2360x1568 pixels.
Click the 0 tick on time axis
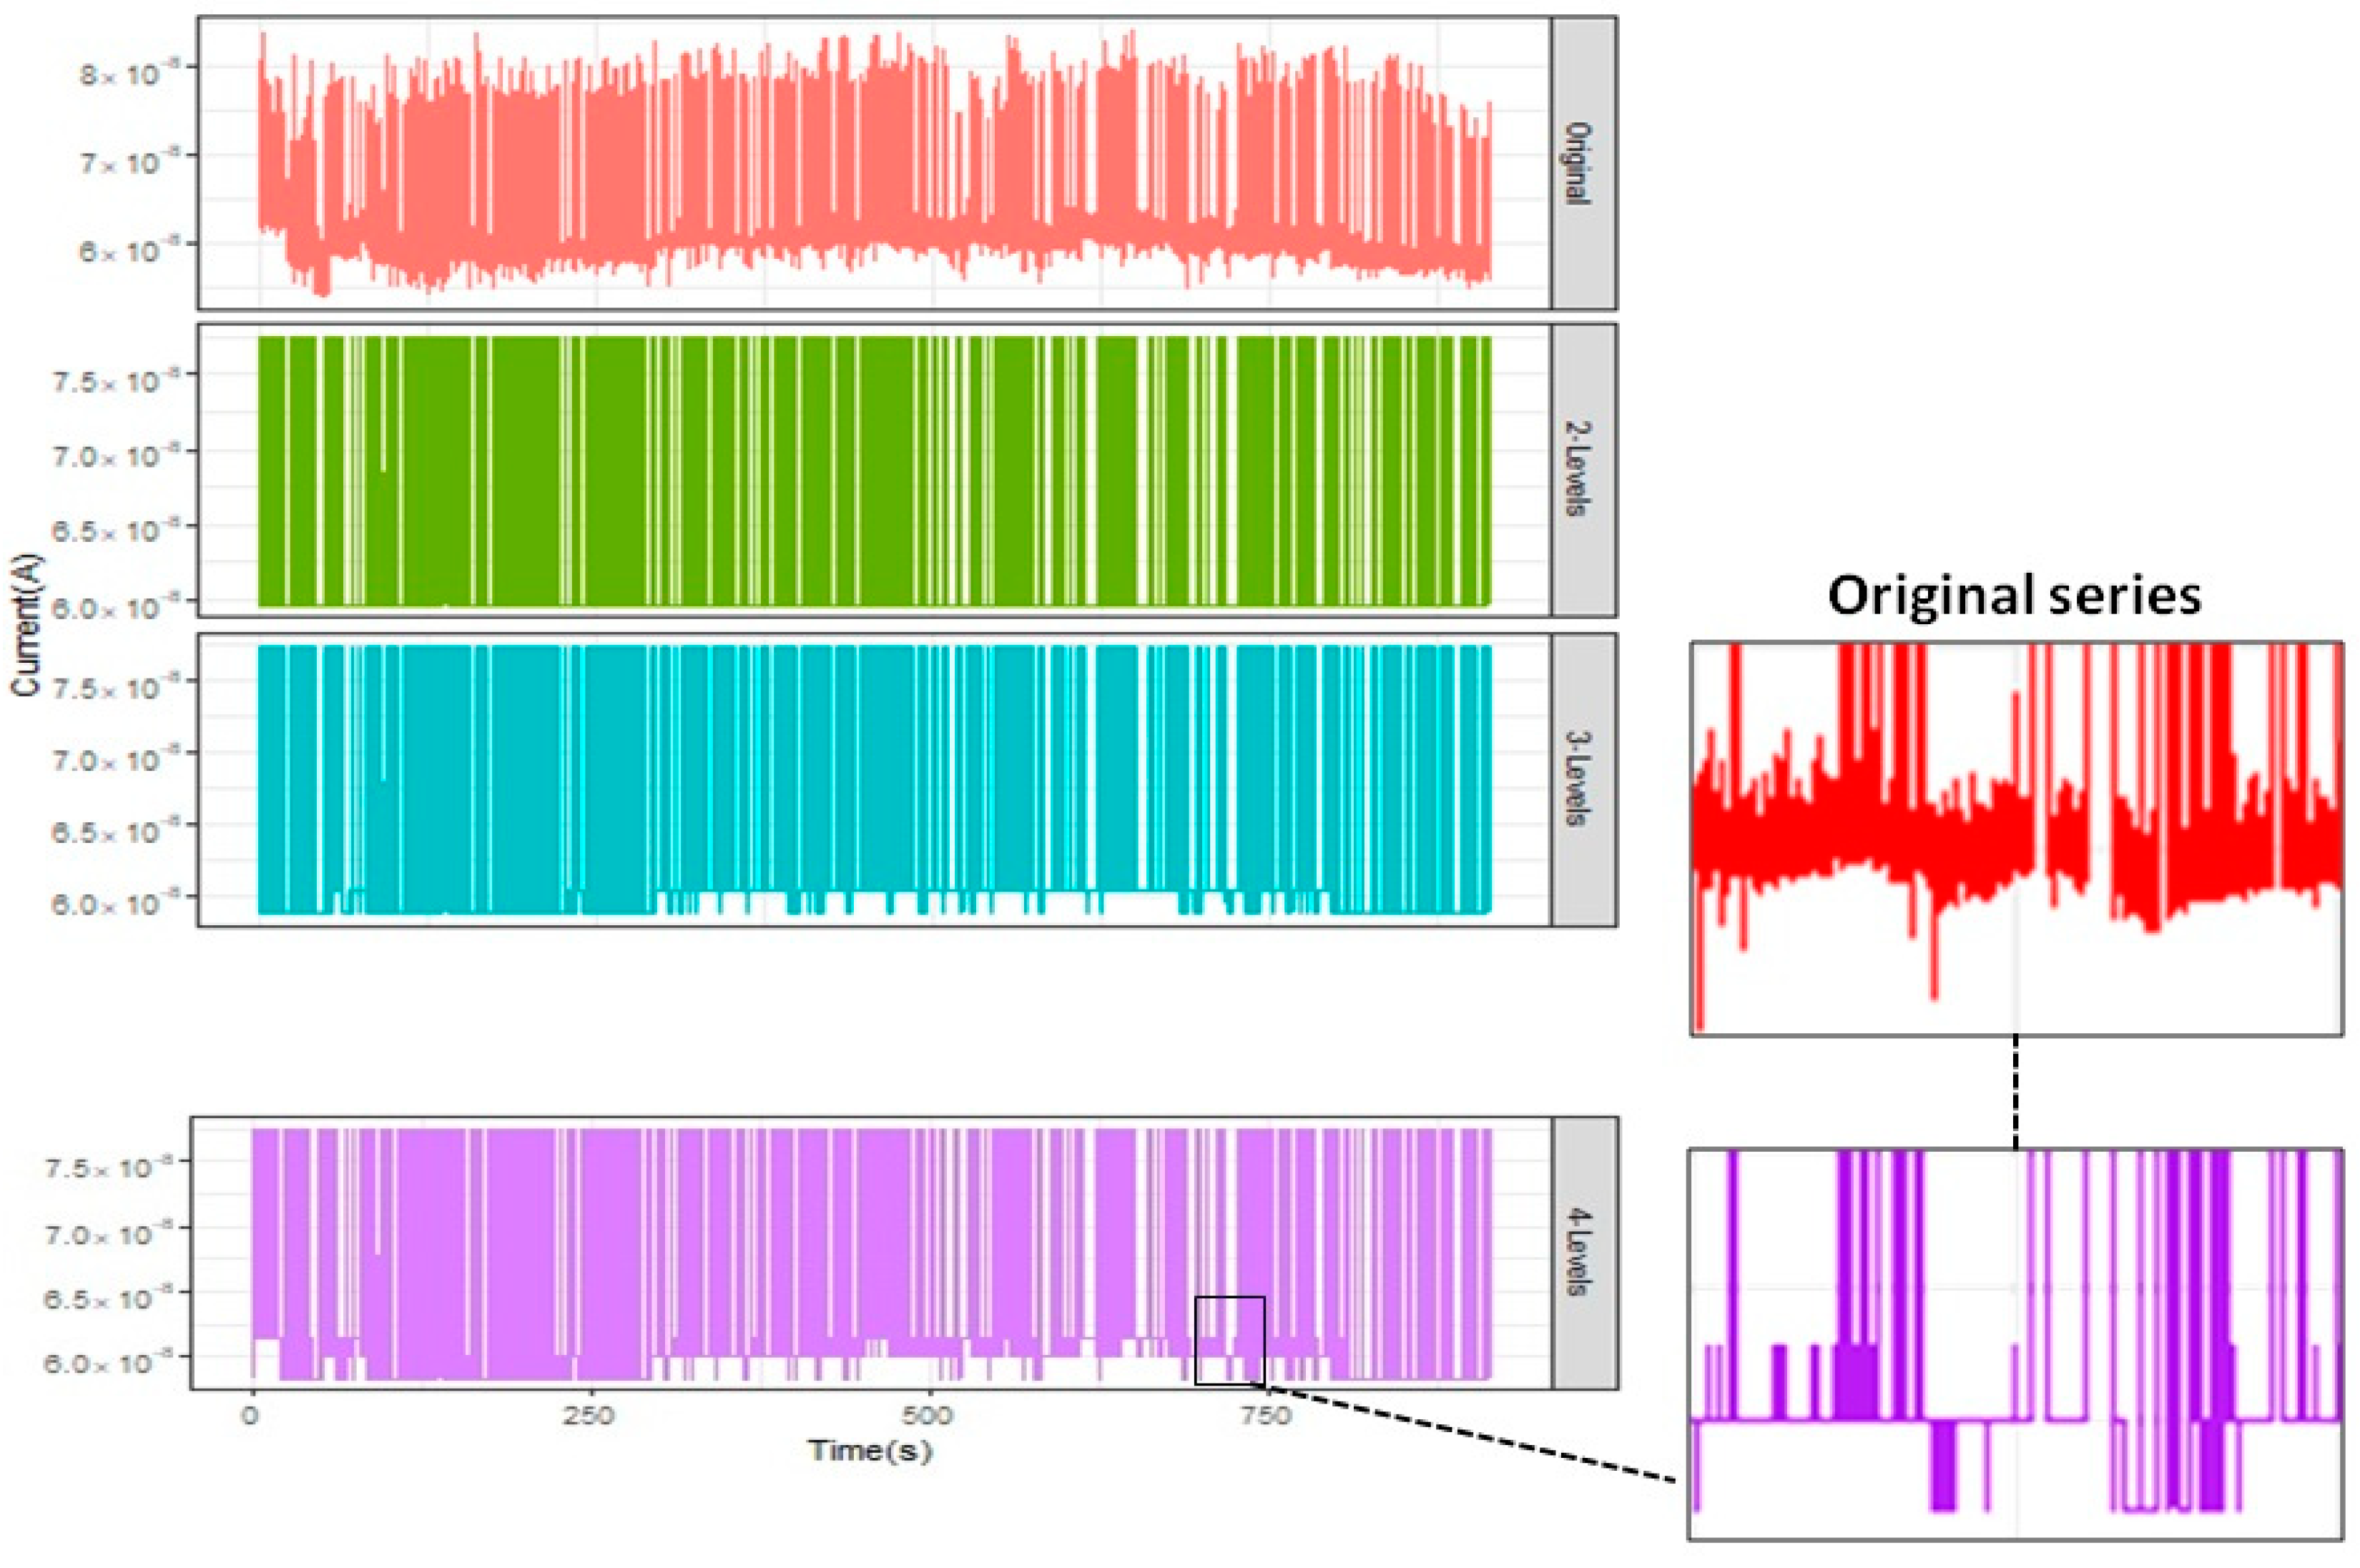click(250, 1417)
